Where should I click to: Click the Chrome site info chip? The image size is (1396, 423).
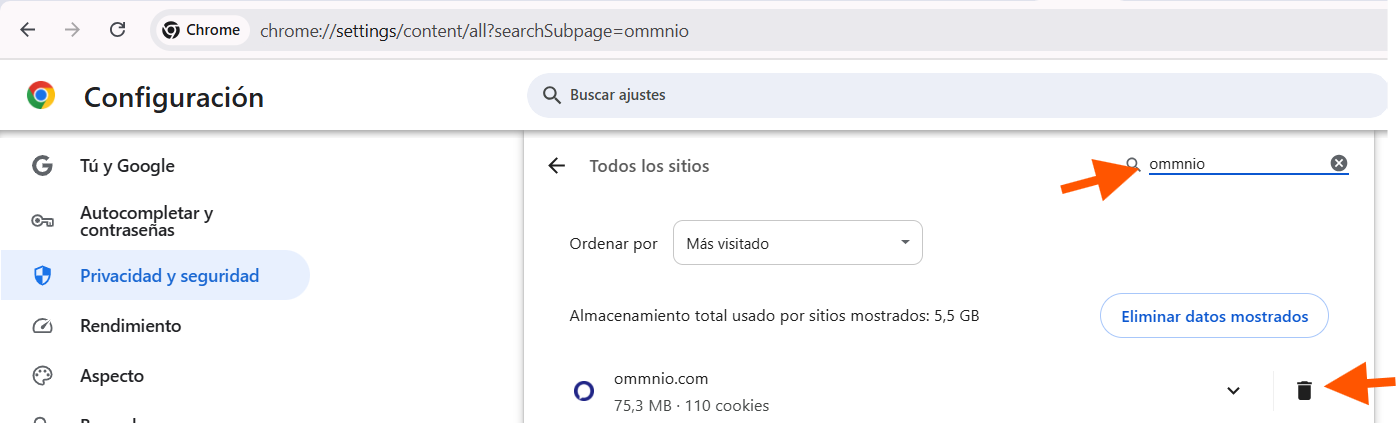point(201,30)
